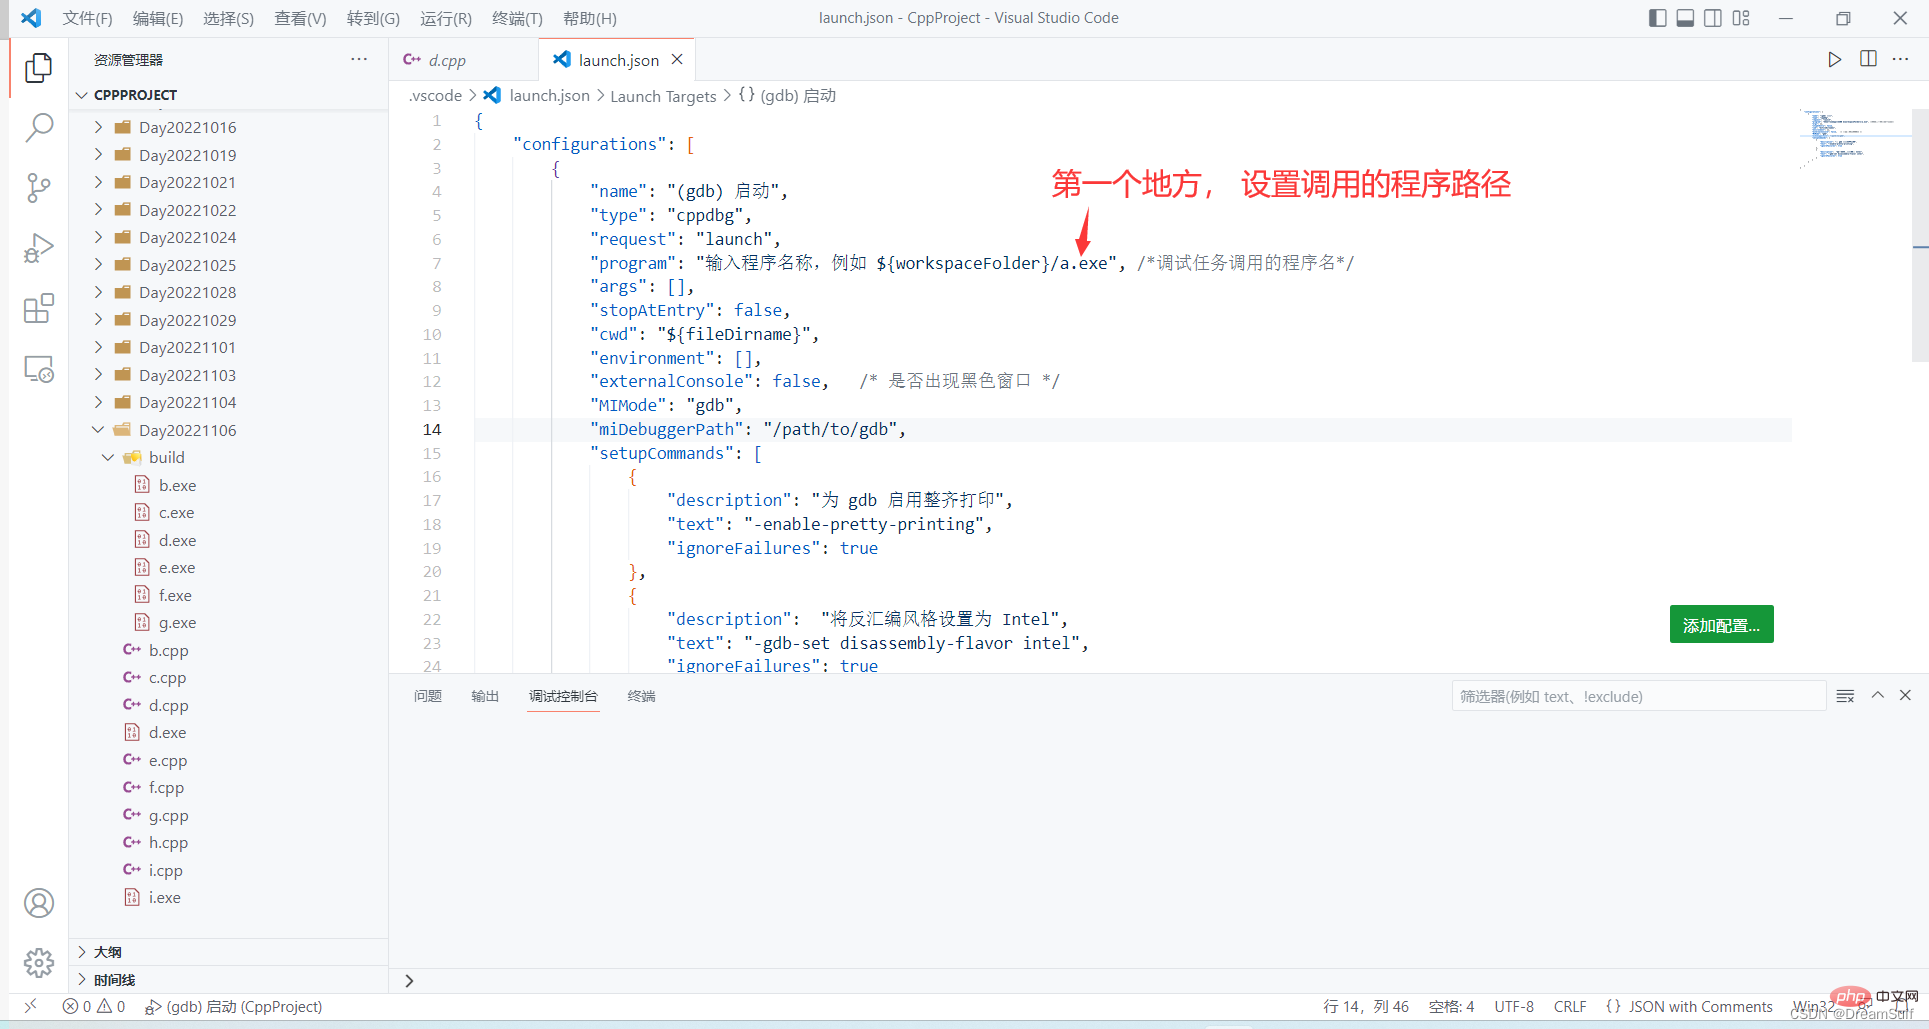Toggle the bottom panel layout button
Viewport: 1929px width, 1029px height.
(x=1685, y=18)
